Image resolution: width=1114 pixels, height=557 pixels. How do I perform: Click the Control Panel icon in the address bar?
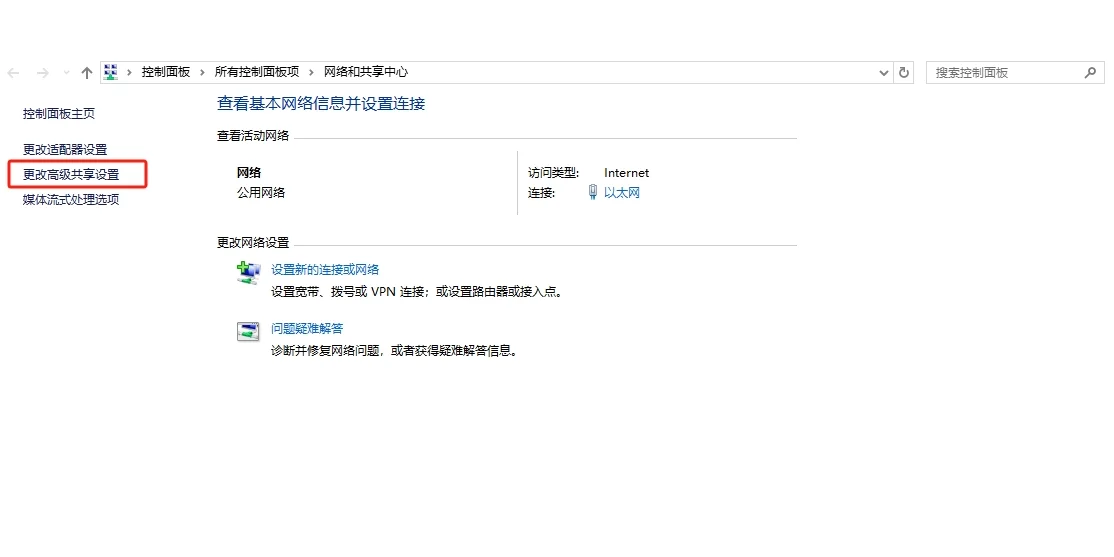(x=111, y=72)
